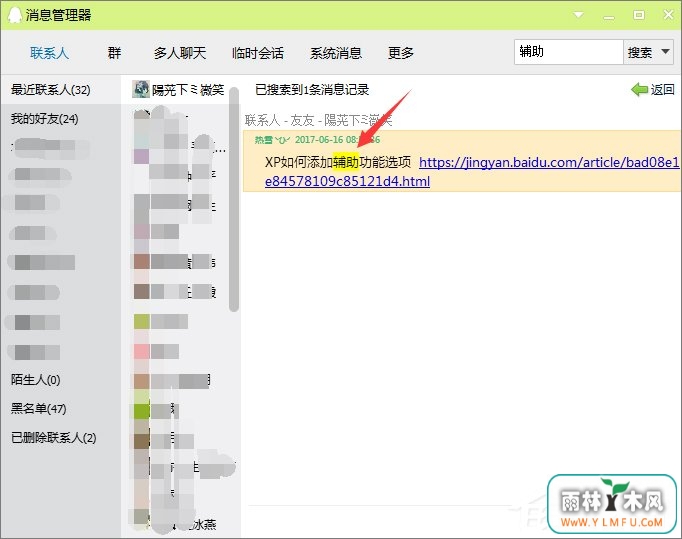This screenshot has width=682, height=539.
Task: Click the 搜索 button
Action: pos(640,53)
